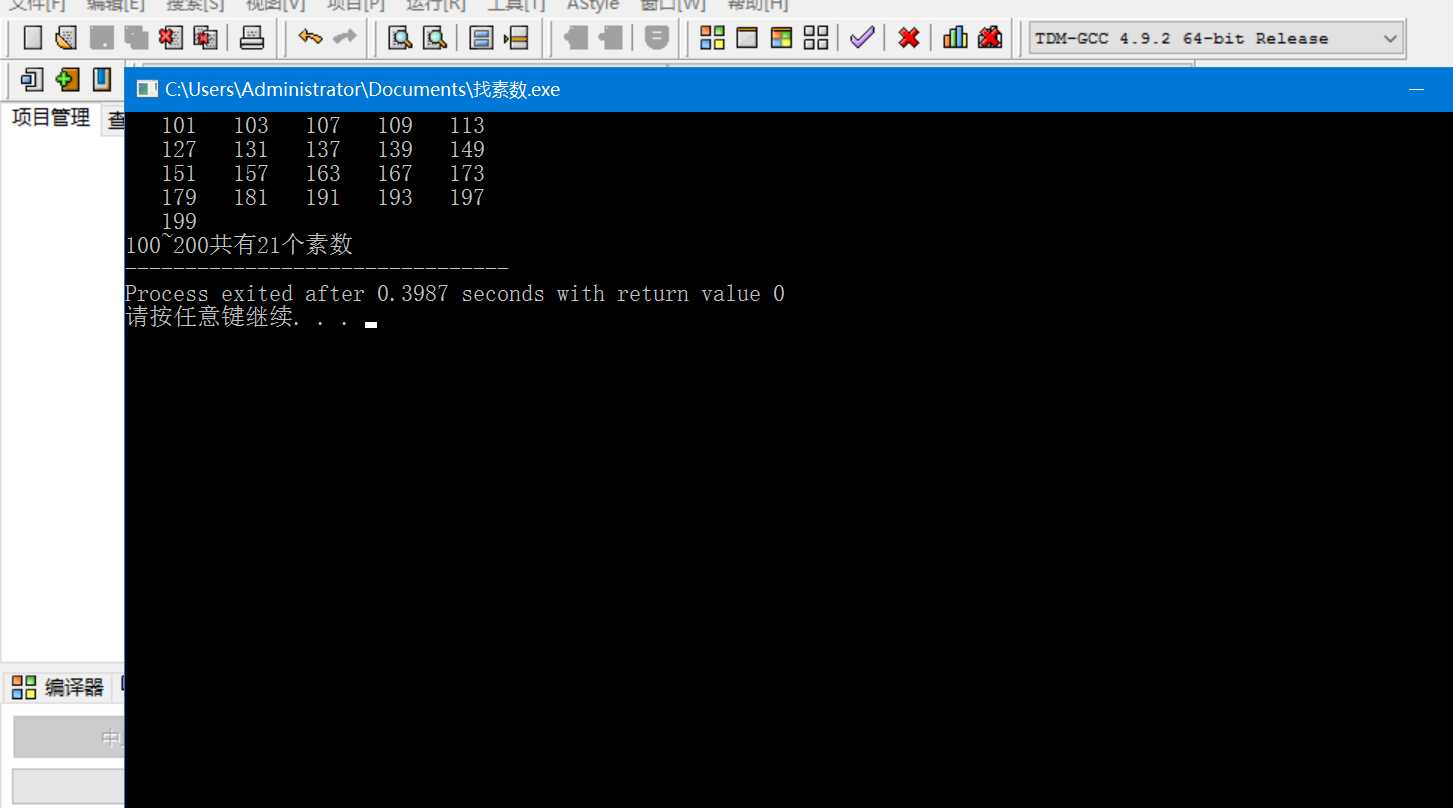1453x808 pixels.
Task: Open Replace with the second magnifier icon
Action: click(x=434, y=38)
